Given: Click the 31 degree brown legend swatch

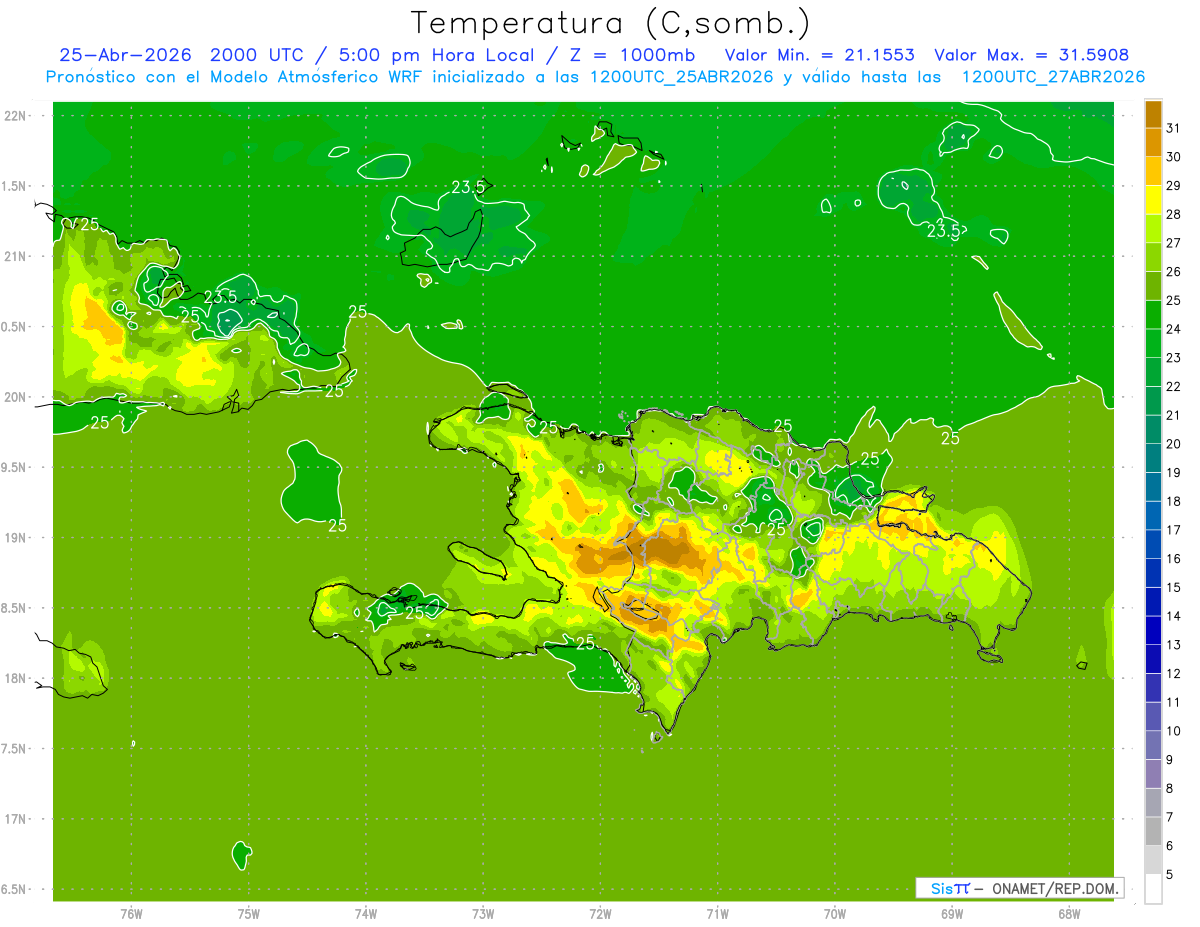Looking at the screenshot, I should tap(1153, 114).
